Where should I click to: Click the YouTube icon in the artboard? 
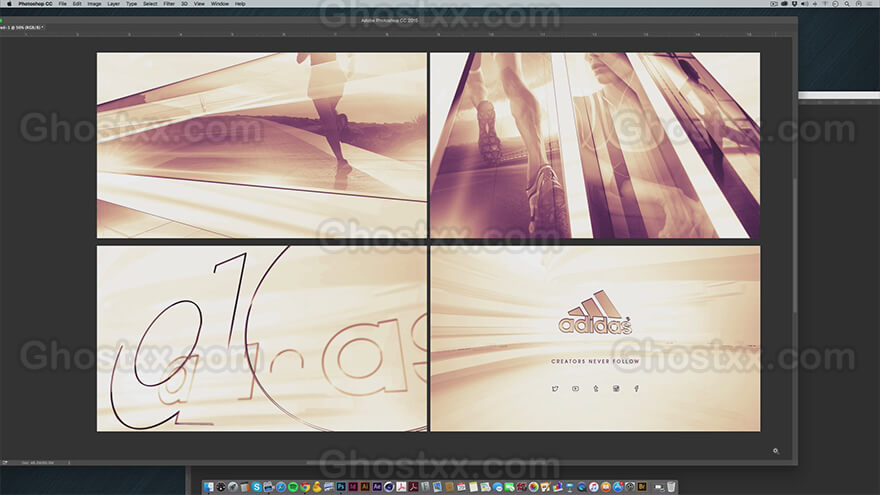pos(575,388)
